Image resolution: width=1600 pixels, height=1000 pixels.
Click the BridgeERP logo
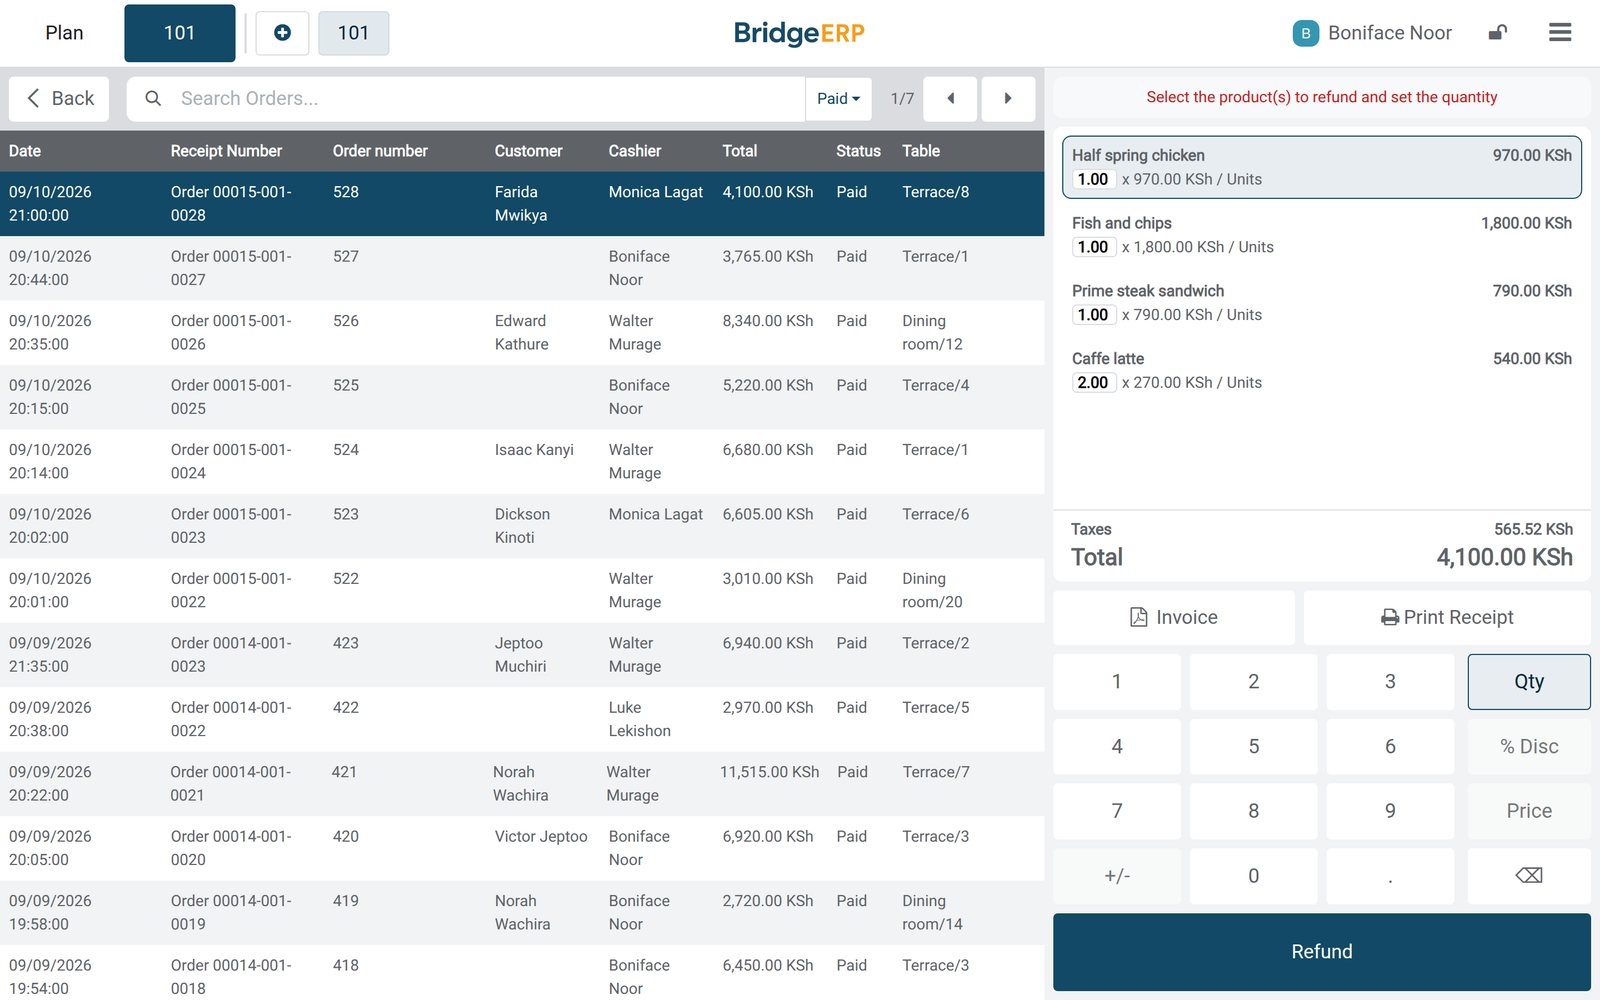(x=799, y=33)
